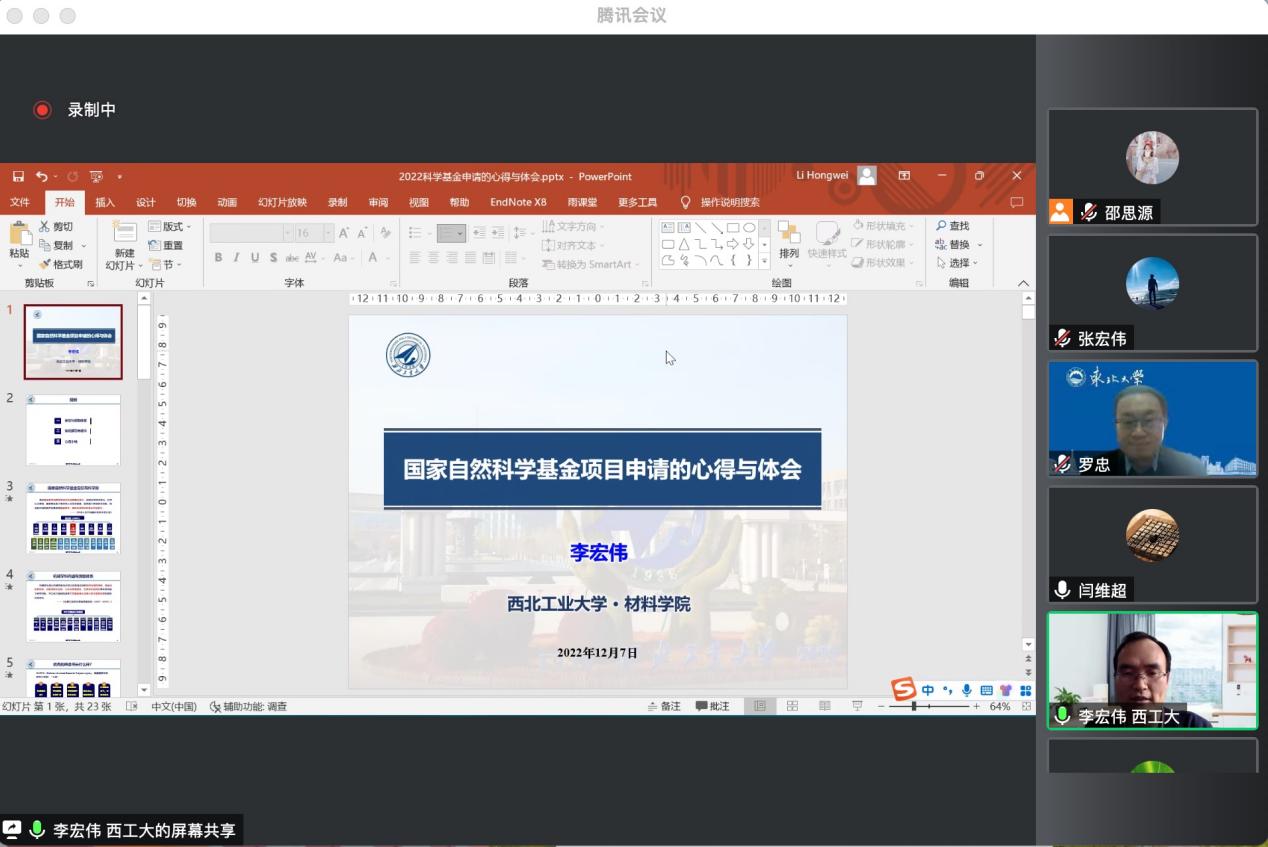This screenshot has height=847, width=1268.
Task: Expand the Layout (版式) dropdown
Action: click(x=171, y=227)
